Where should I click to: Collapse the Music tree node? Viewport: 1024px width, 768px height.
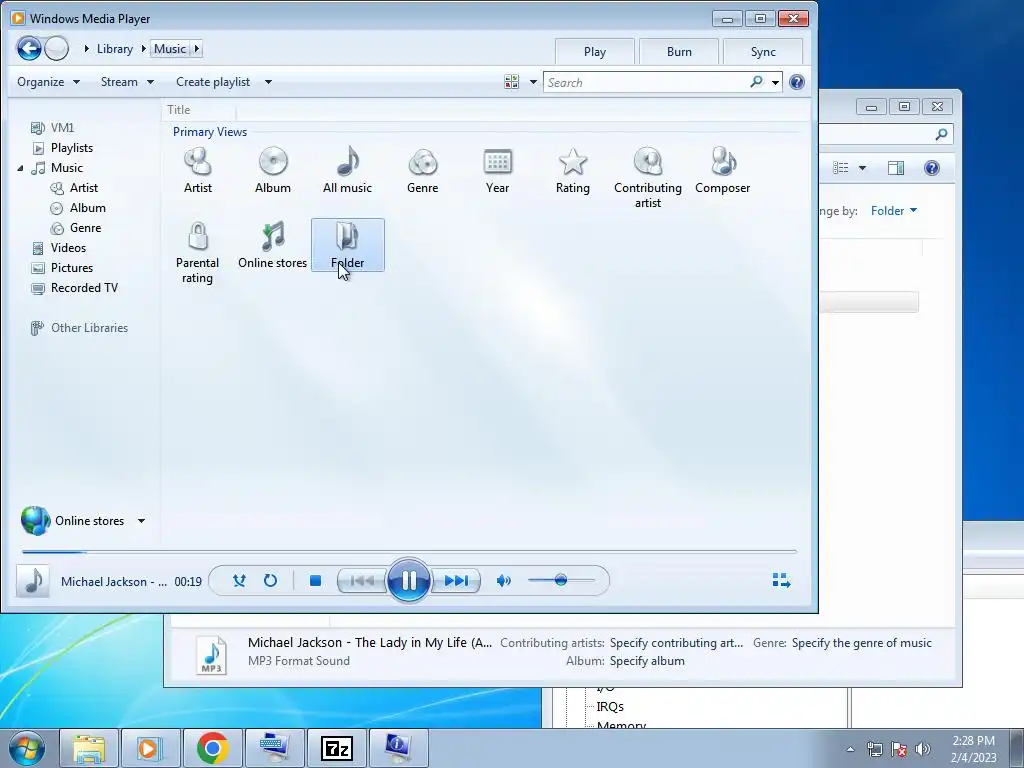pyautogui.click(x=20, y=168)
